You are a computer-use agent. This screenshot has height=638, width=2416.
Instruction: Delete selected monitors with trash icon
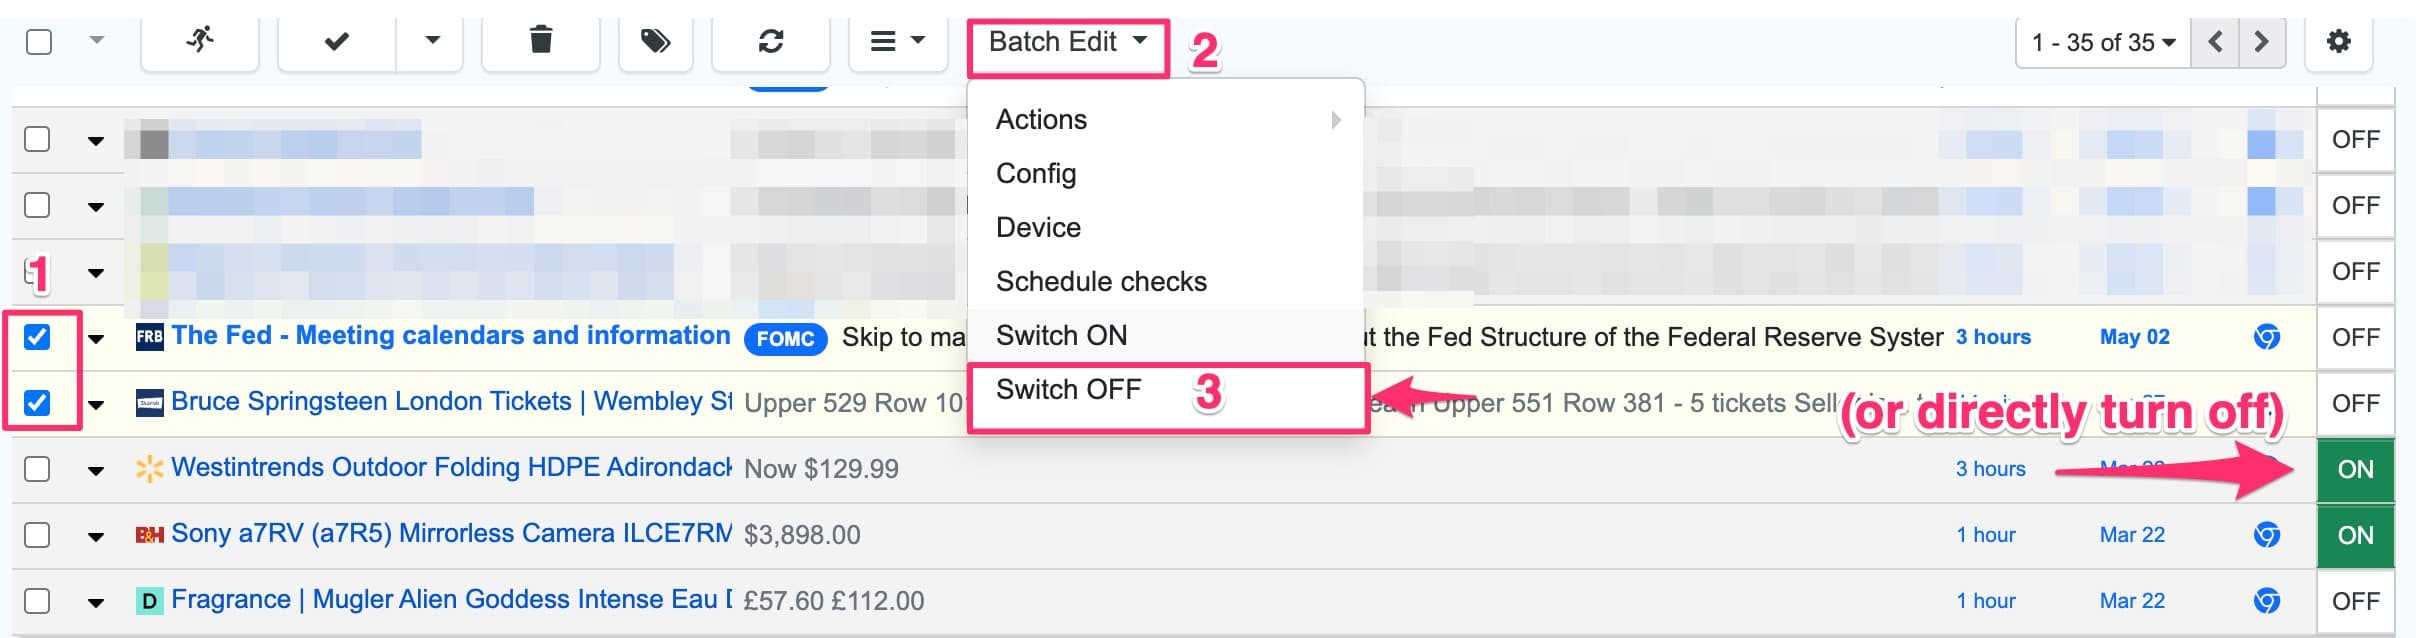[x=541, y=42]
